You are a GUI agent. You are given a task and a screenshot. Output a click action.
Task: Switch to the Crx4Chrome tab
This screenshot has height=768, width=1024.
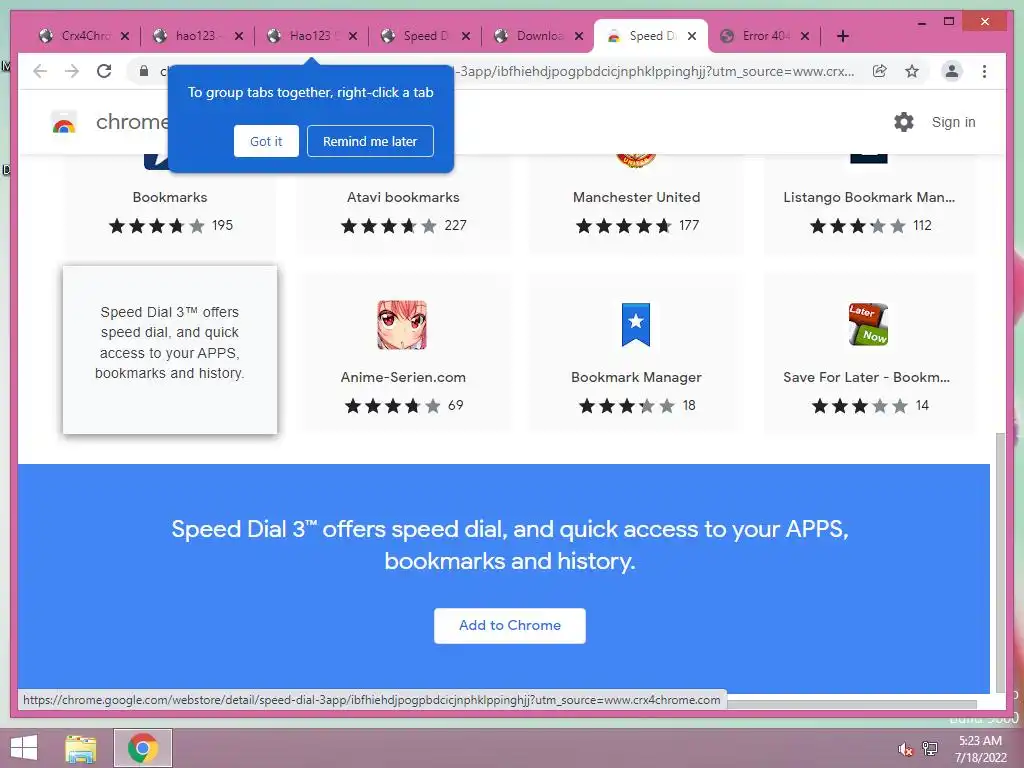76,36
